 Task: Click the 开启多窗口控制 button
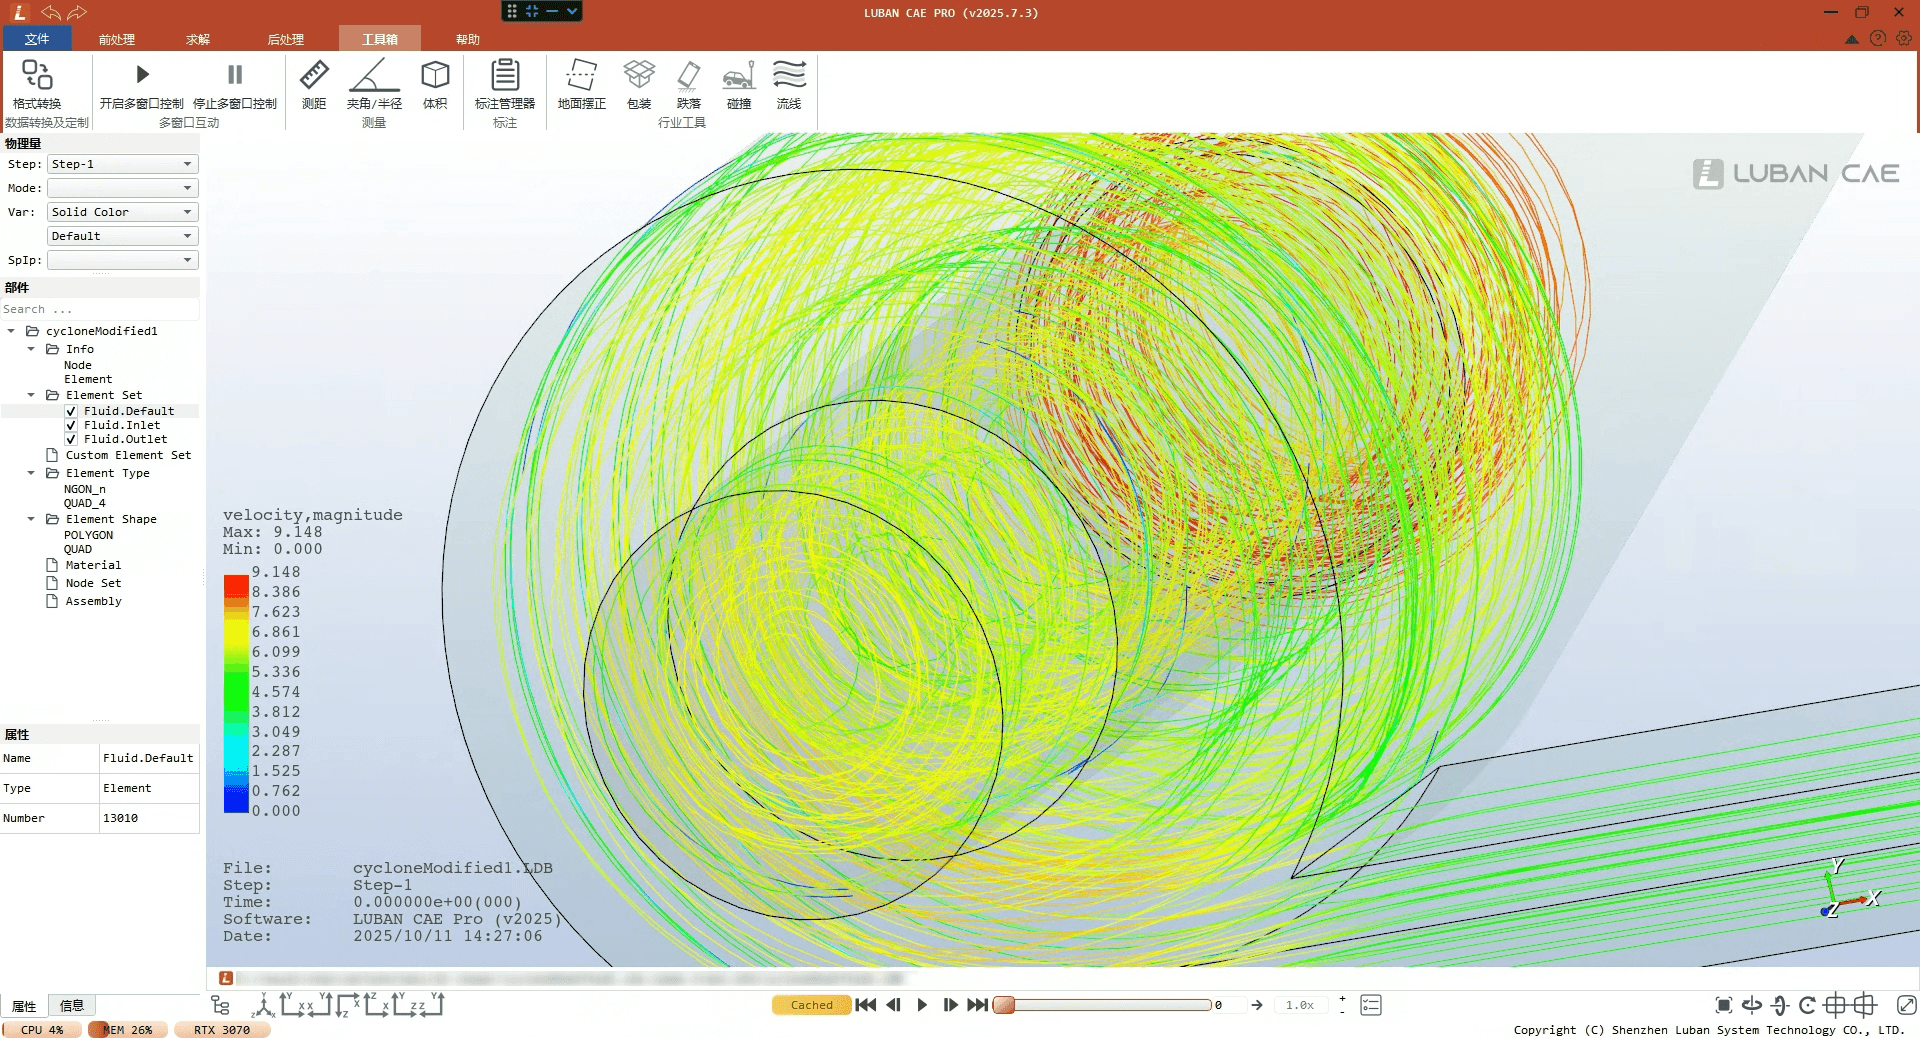coord(141,76)
